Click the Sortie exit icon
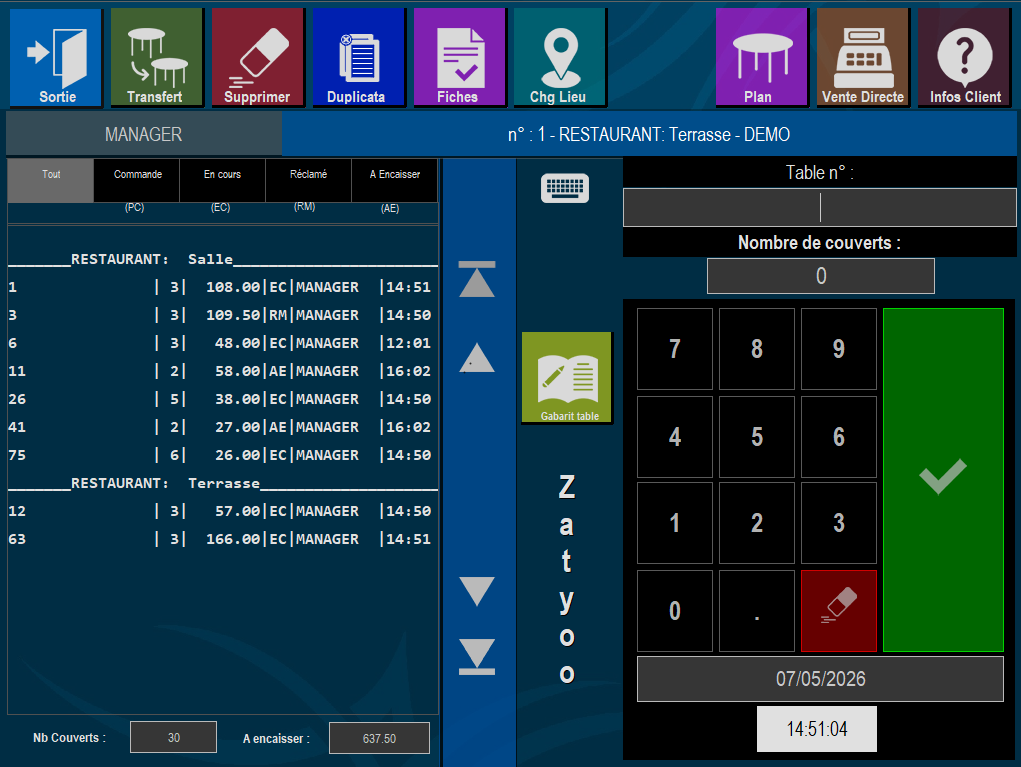 56,57
